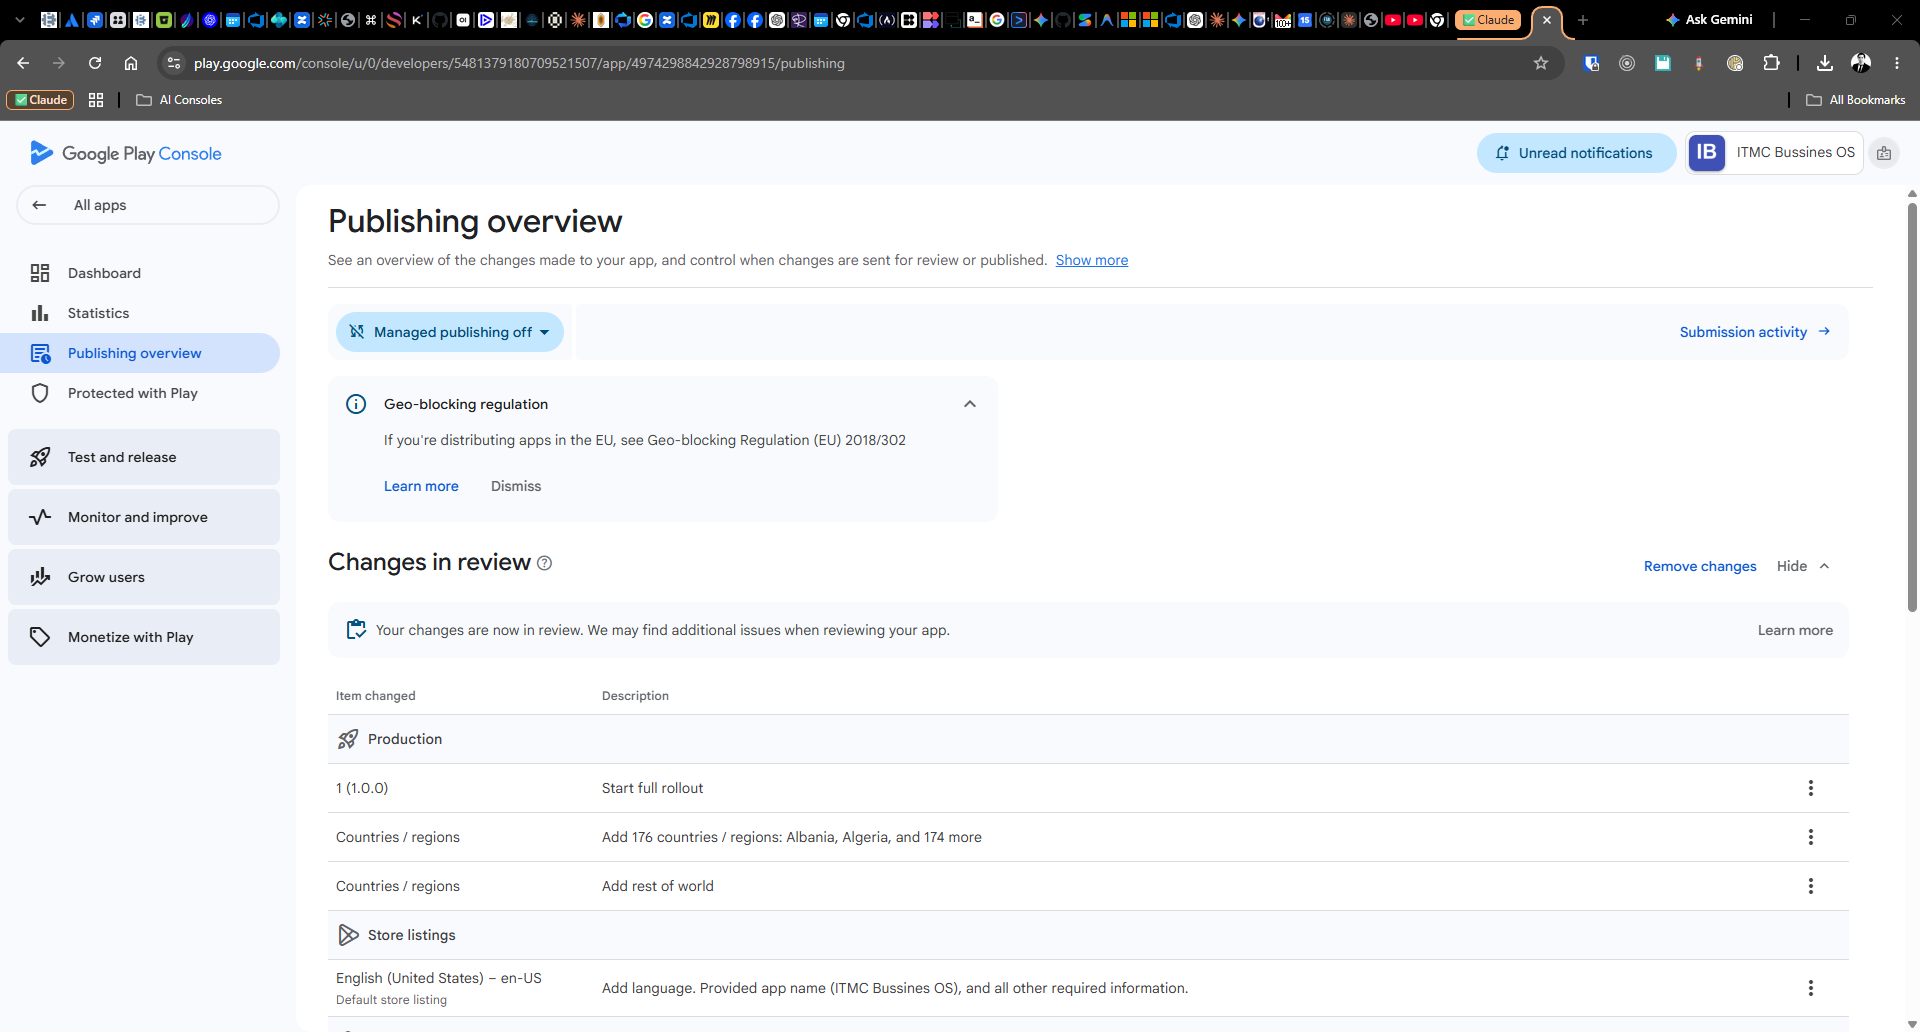
Task: Click the 'Description' column header
Action: pos(635,696)
